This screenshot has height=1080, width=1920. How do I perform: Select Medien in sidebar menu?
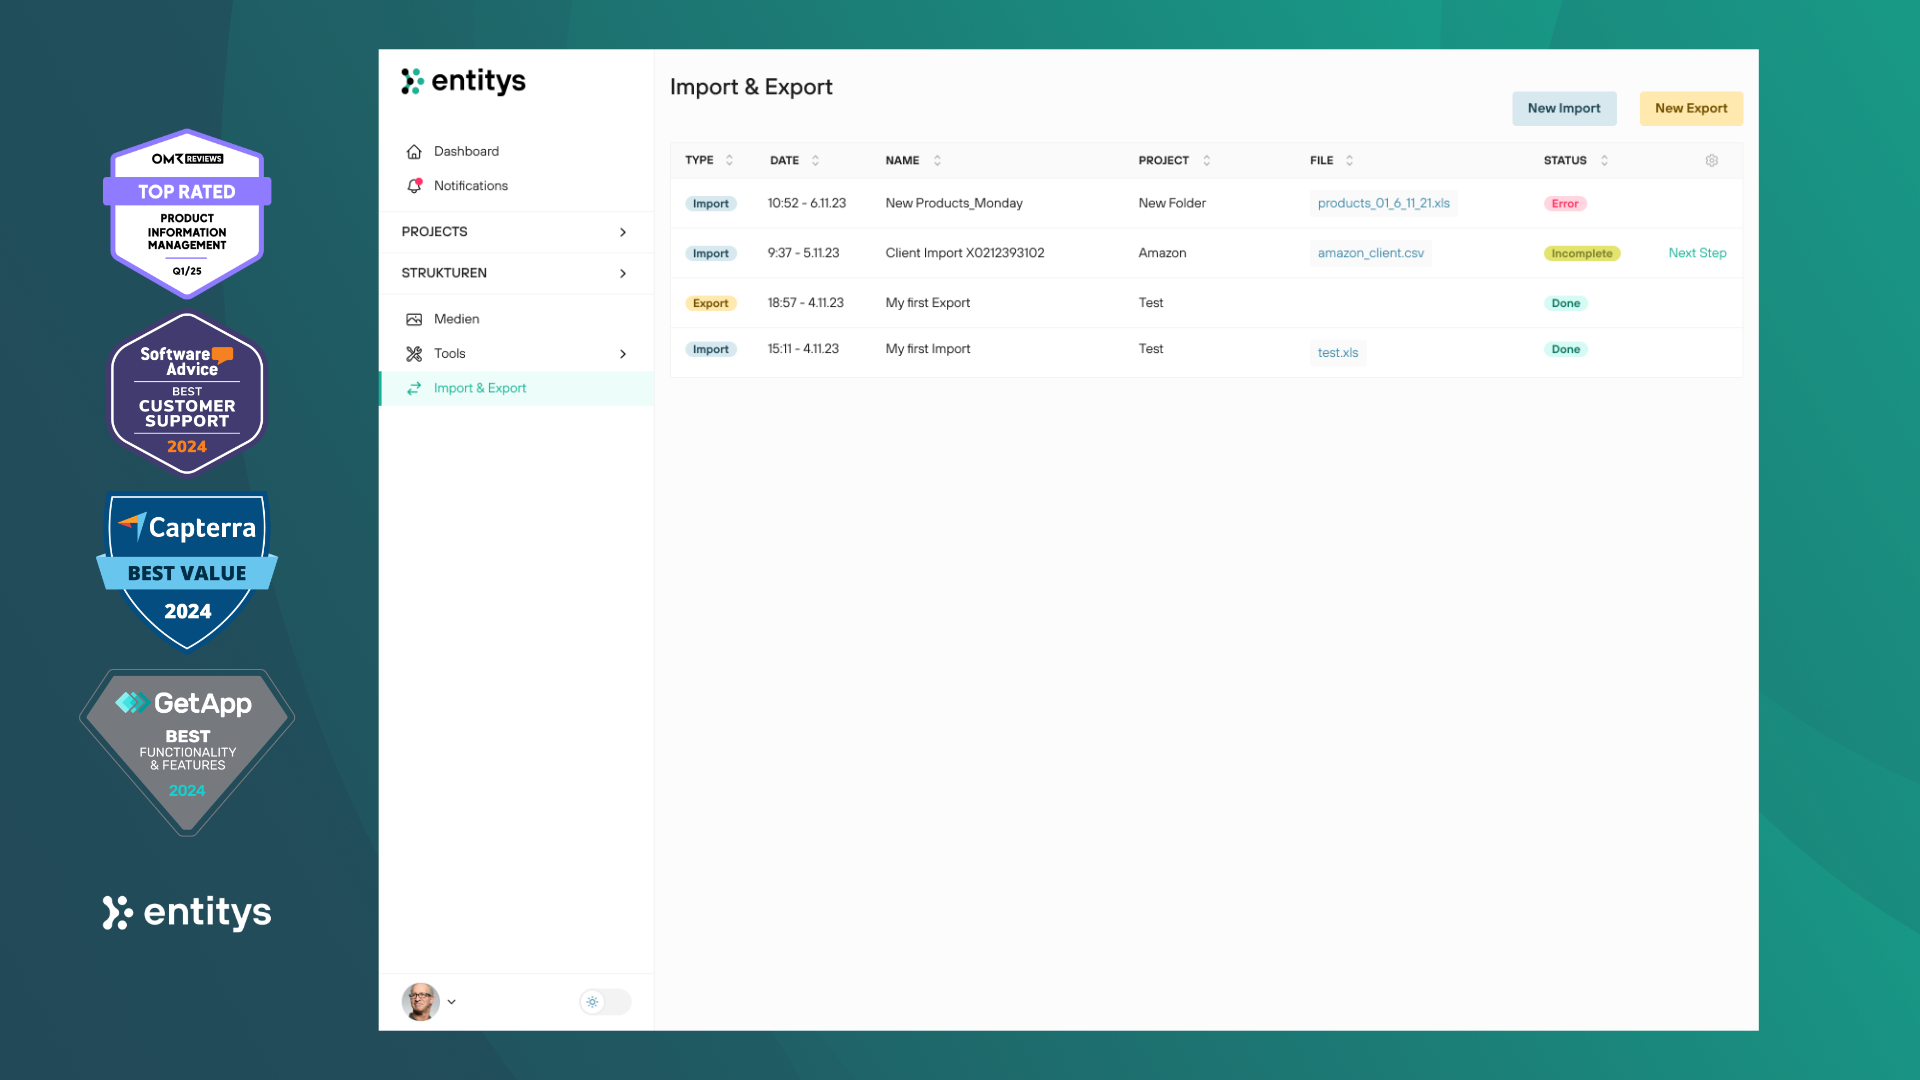pyautogui.click(x=457, y=319)
